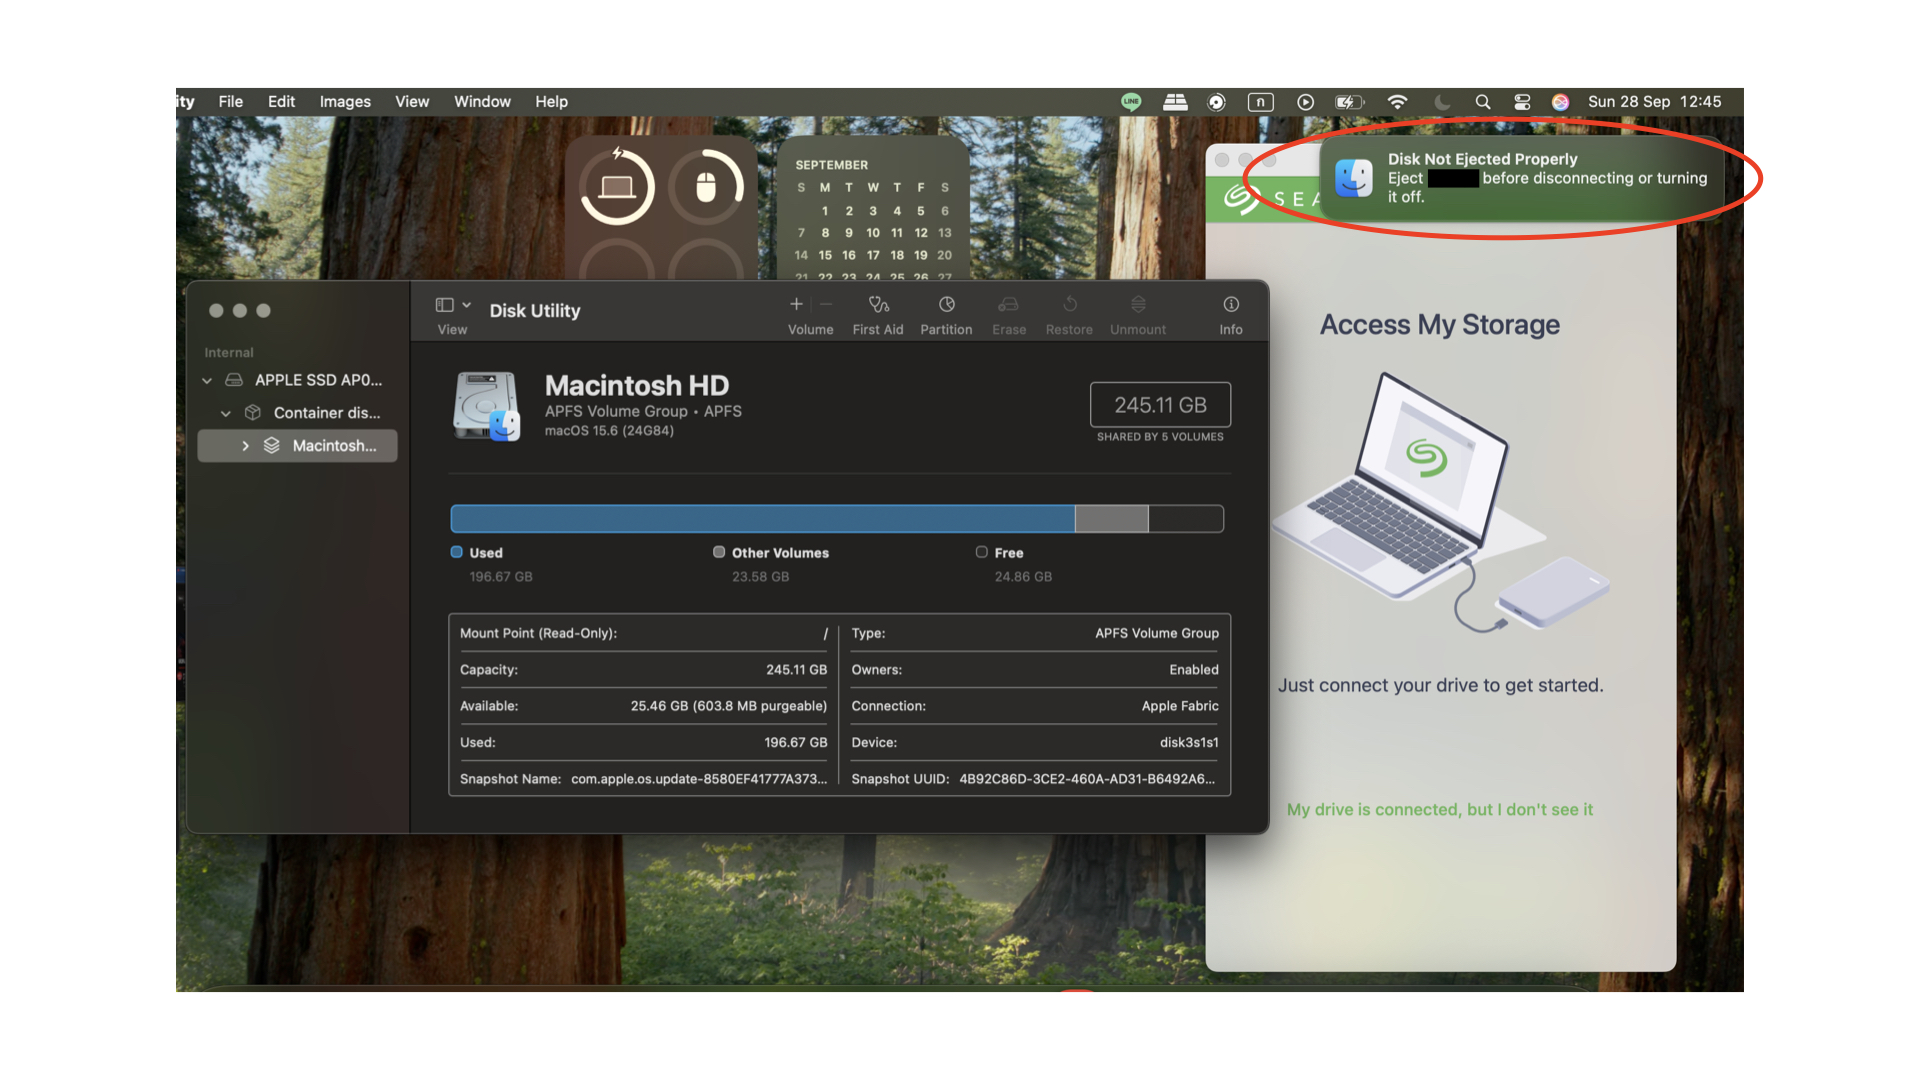Screen dimensions: 1920x1080
Task: Click the Disk Not Ejected notification
Action: pos(1520,178)
